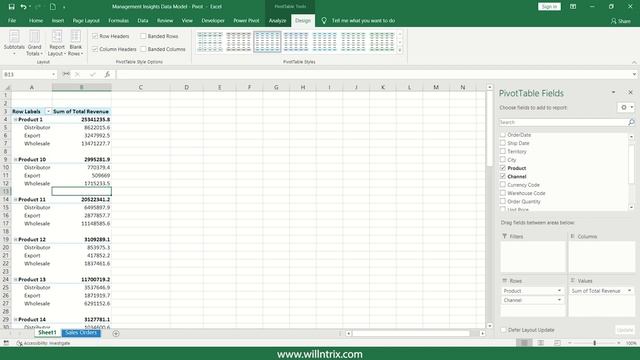Click the Sign in button

point(549,7)
